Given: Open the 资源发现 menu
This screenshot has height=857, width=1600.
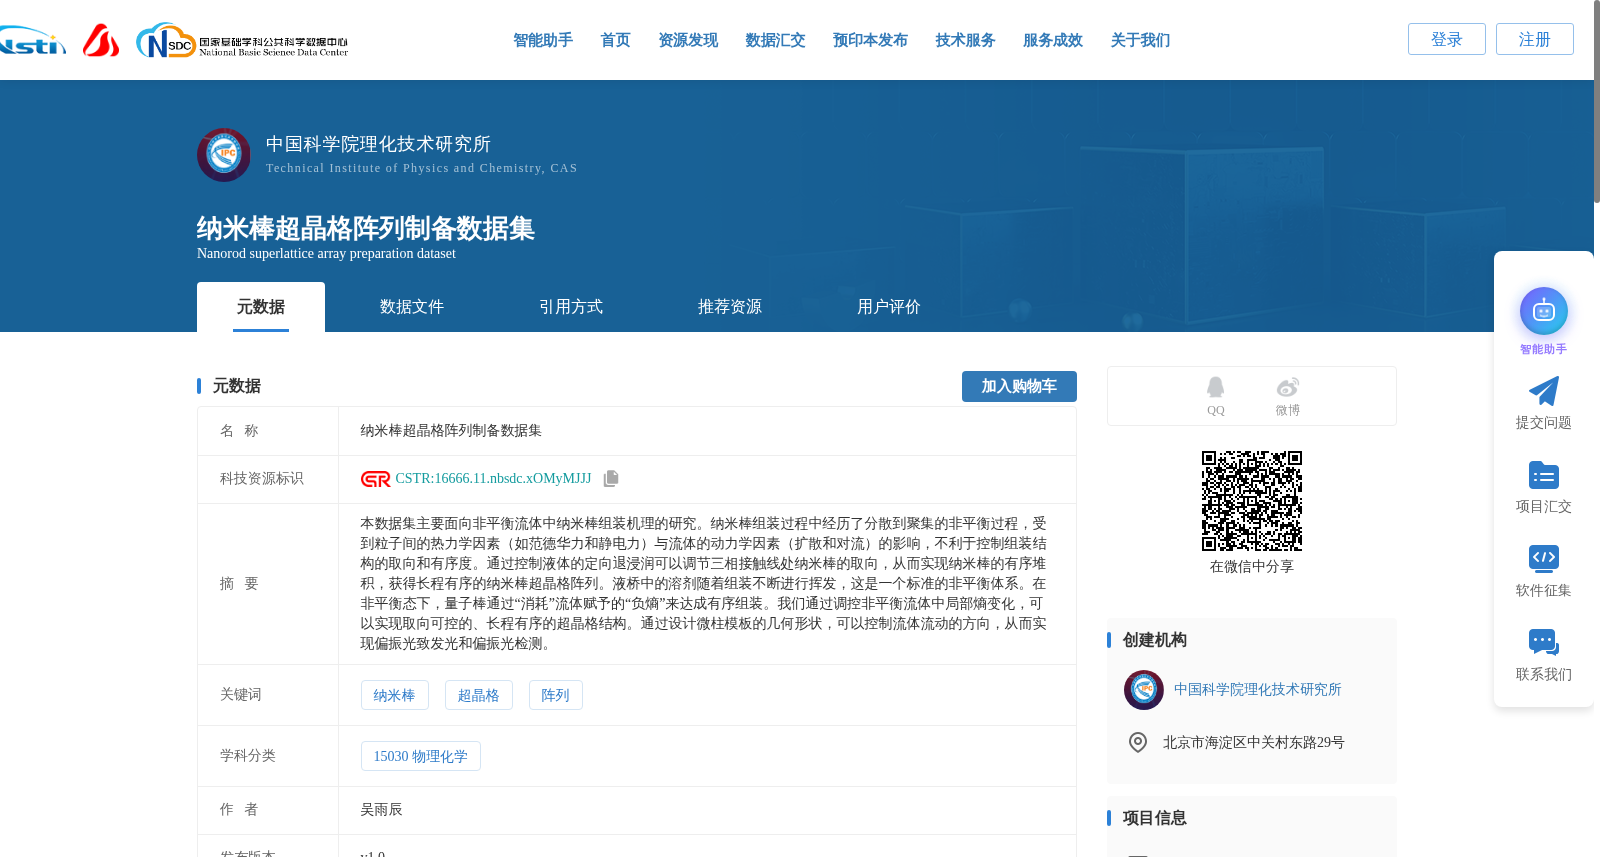Looking at the screenshot, I should [688, 40].
